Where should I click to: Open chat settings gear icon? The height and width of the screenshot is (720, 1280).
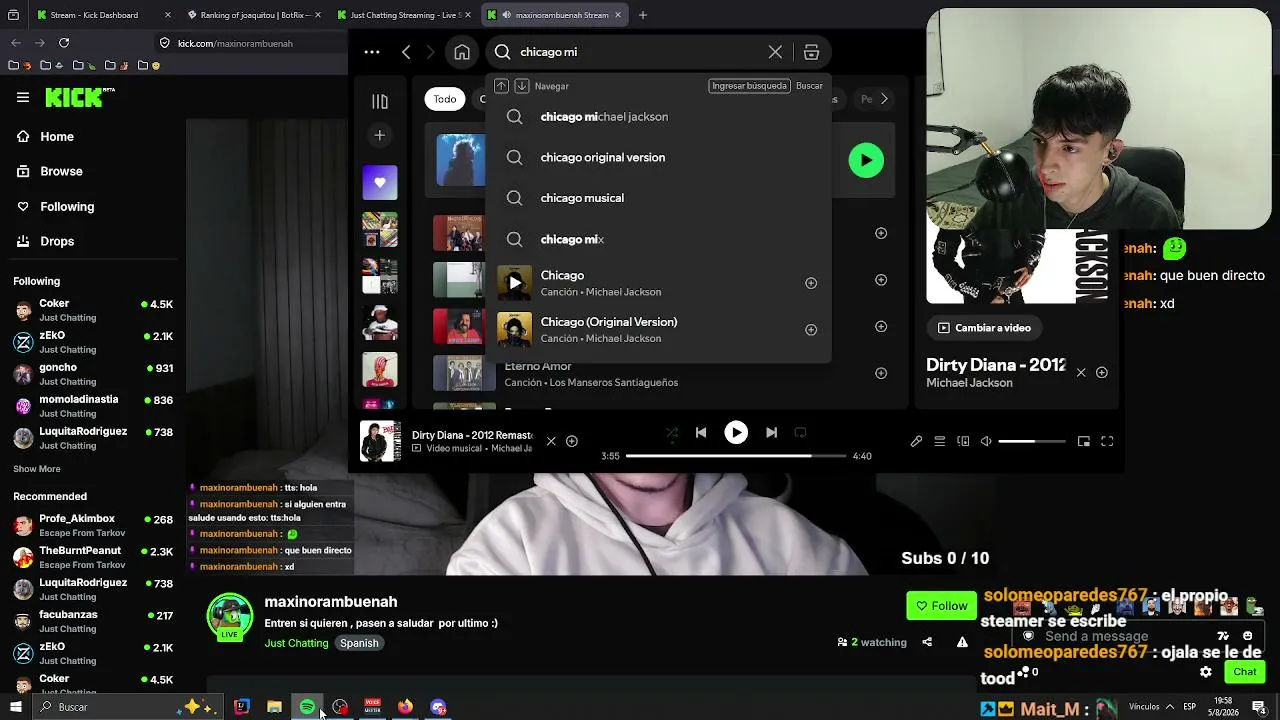pyautogui.click(x=1206, y=672)
